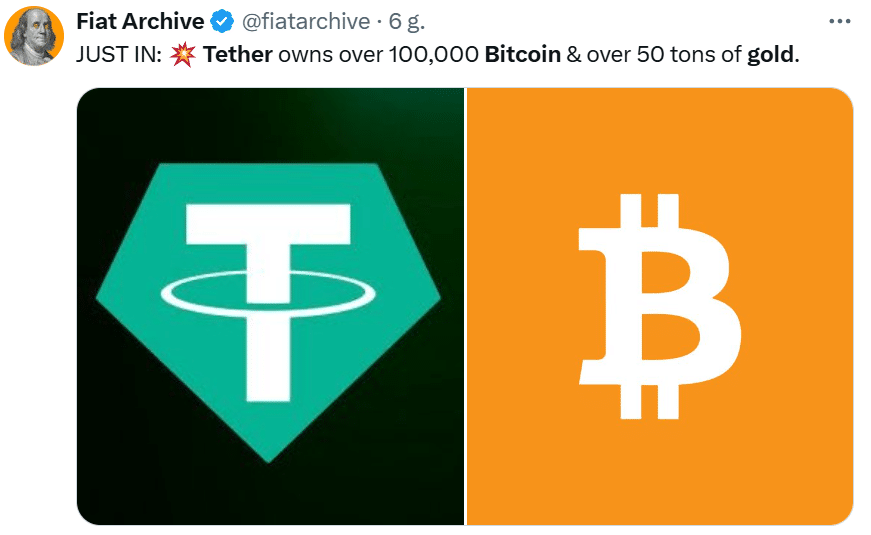
Task: Open the Fiat Archive profile avatar
Action: pos(34,37)
